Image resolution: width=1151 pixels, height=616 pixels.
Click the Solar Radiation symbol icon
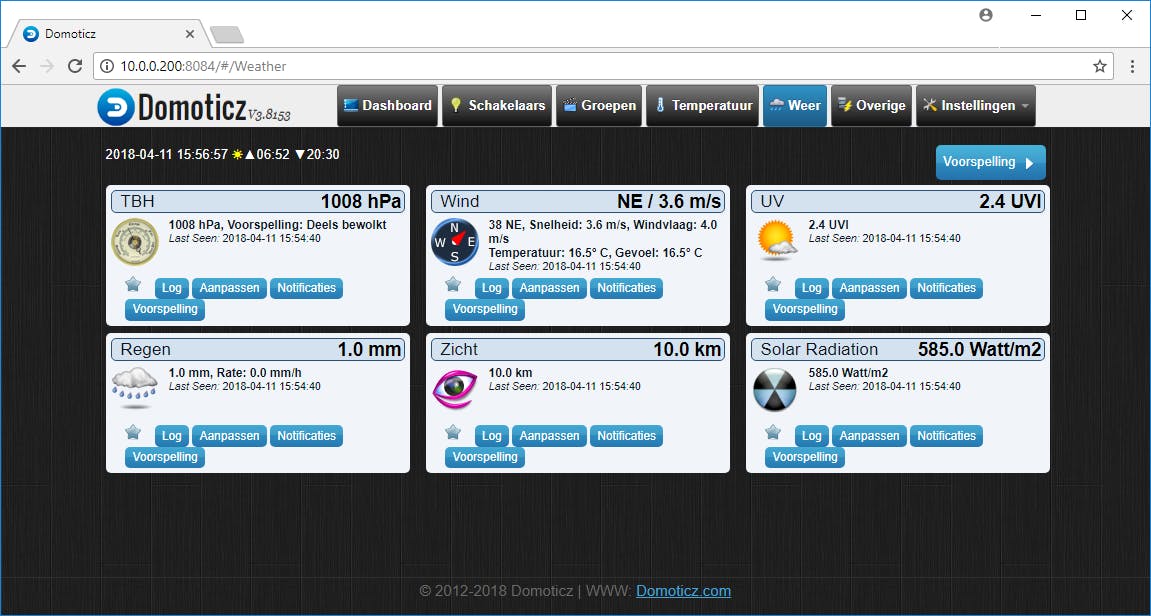tap(774, 390)
